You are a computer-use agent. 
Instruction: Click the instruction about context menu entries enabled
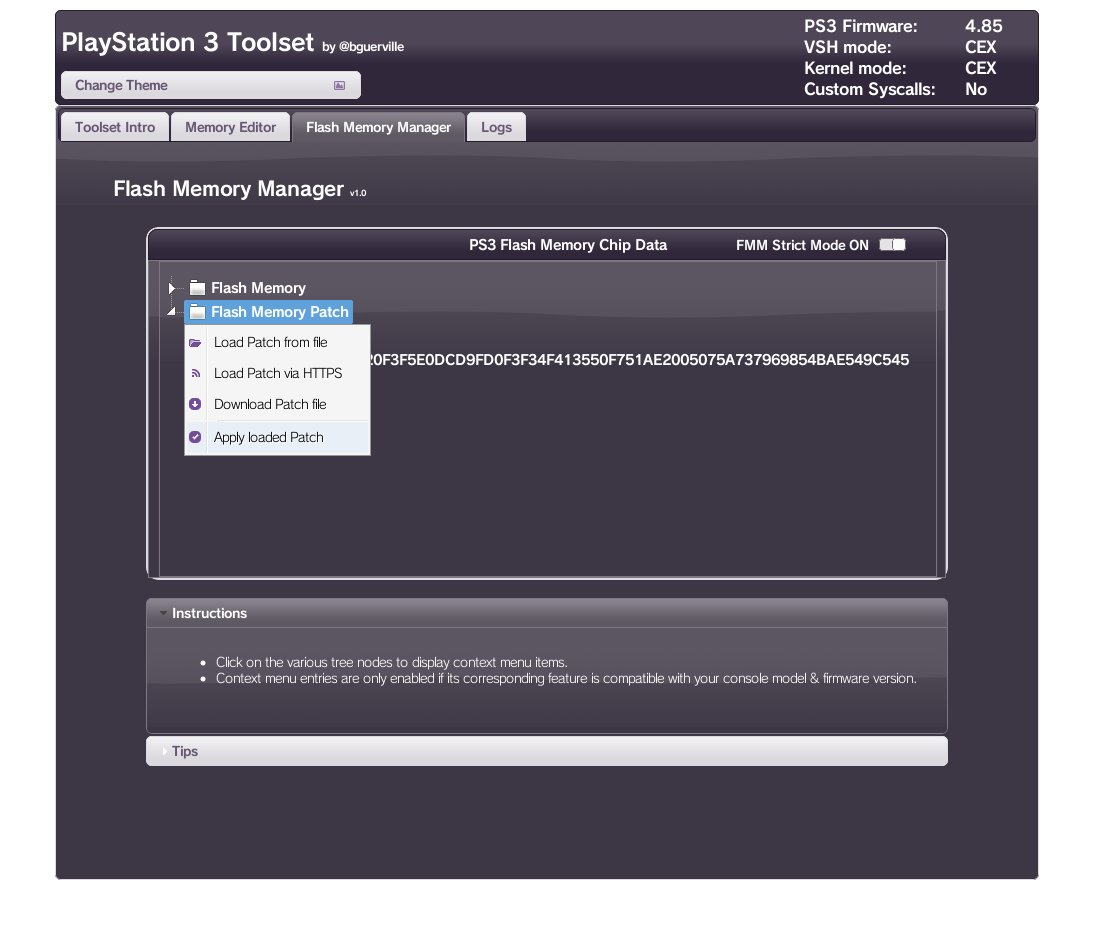coord(566,678)
